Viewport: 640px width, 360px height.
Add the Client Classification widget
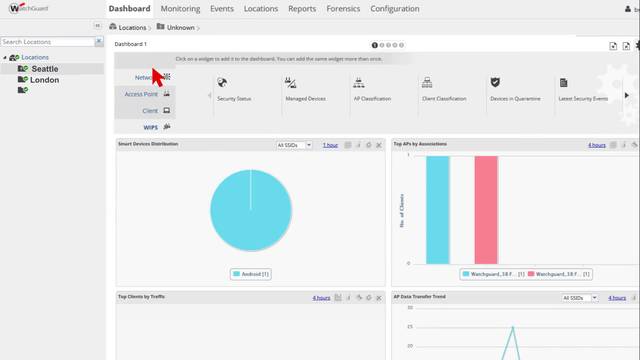444,89
